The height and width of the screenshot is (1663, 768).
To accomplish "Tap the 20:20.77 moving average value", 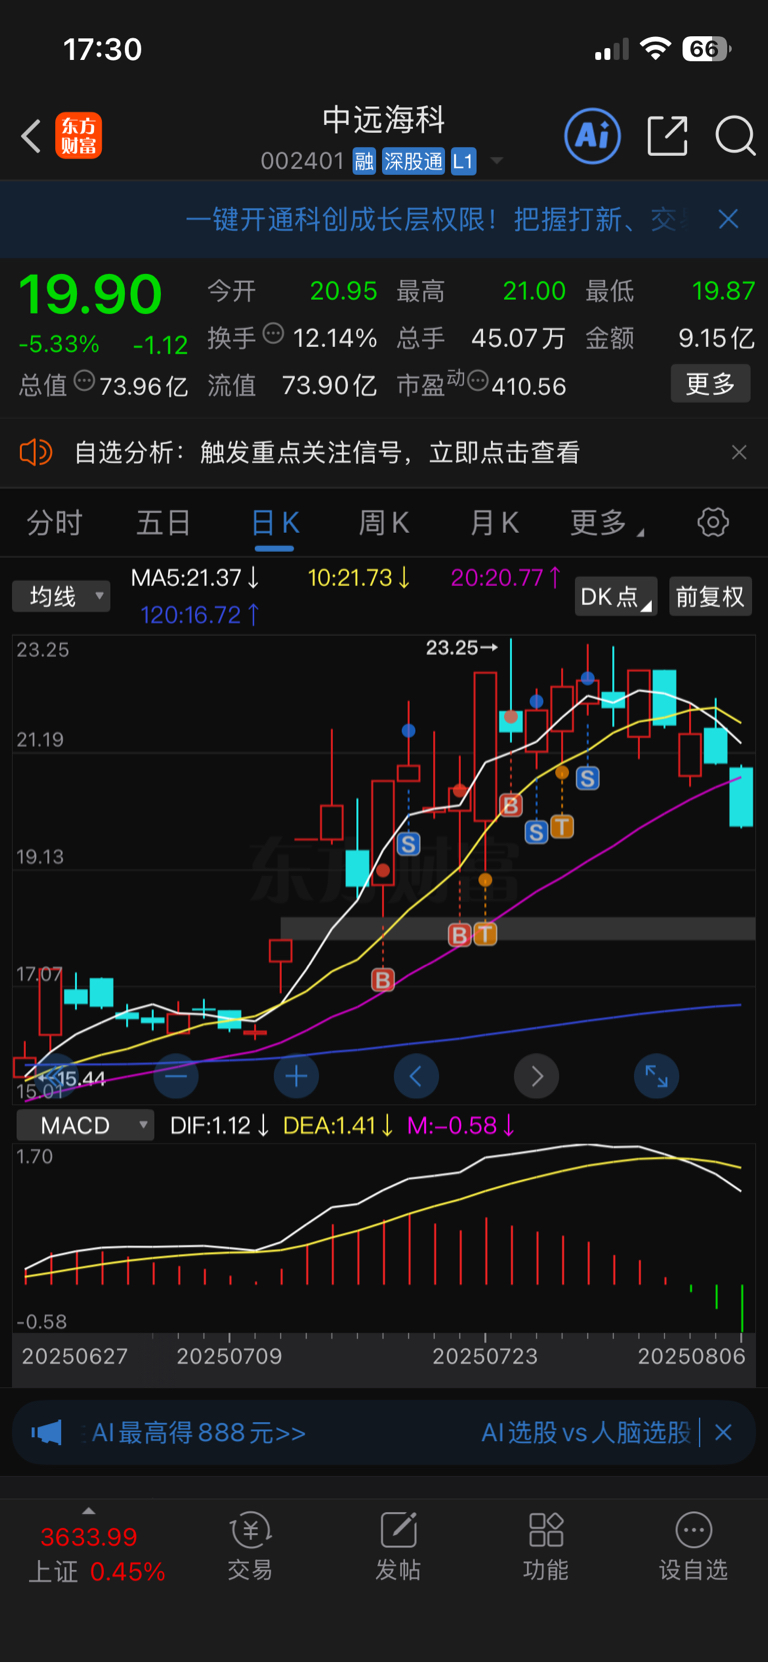I will coord(506,578).
